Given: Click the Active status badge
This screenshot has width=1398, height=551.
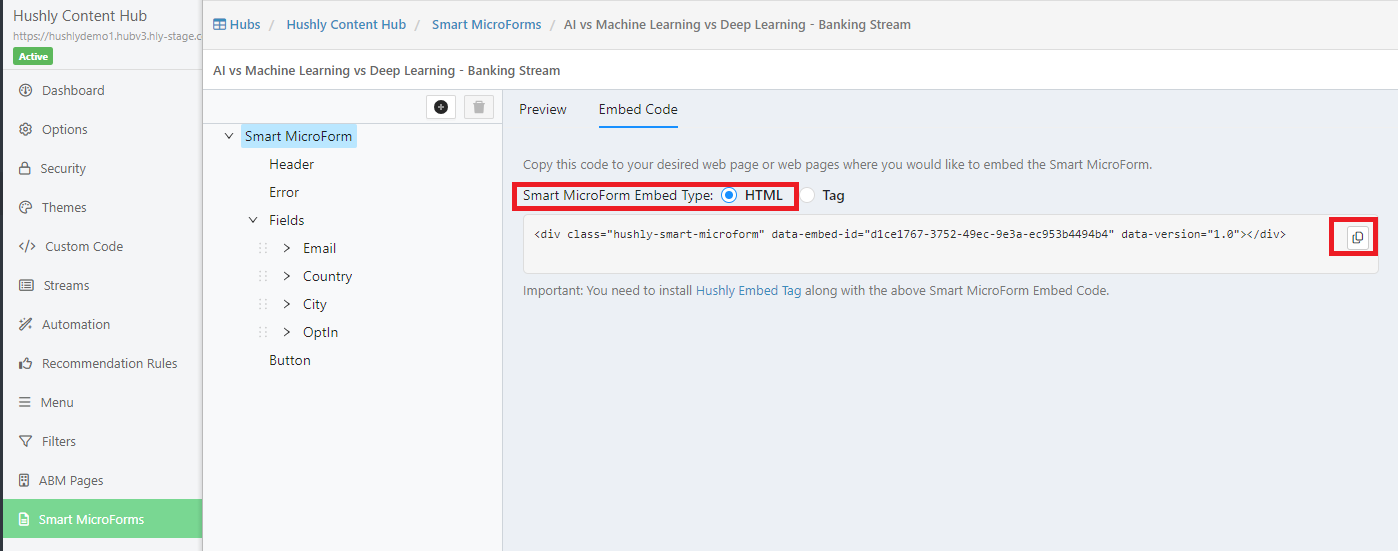Looking at the screenshot, I should point(33,56).
